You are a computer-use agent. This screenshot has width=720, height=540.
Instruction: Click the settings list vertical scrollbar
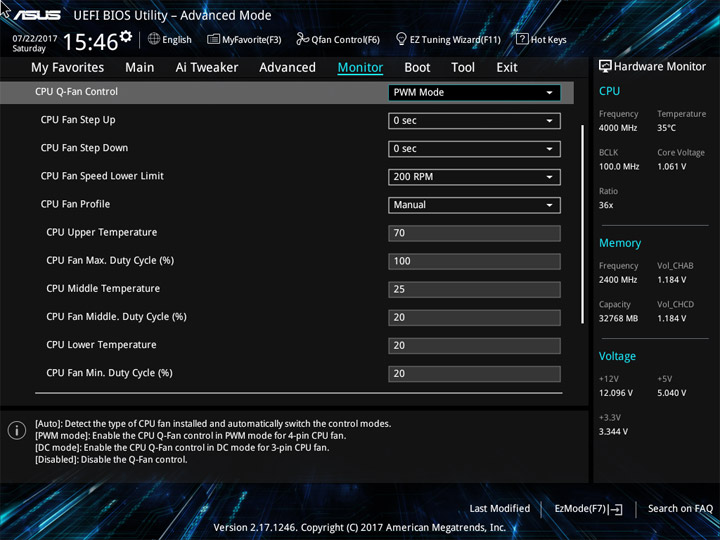coord(582,224)
